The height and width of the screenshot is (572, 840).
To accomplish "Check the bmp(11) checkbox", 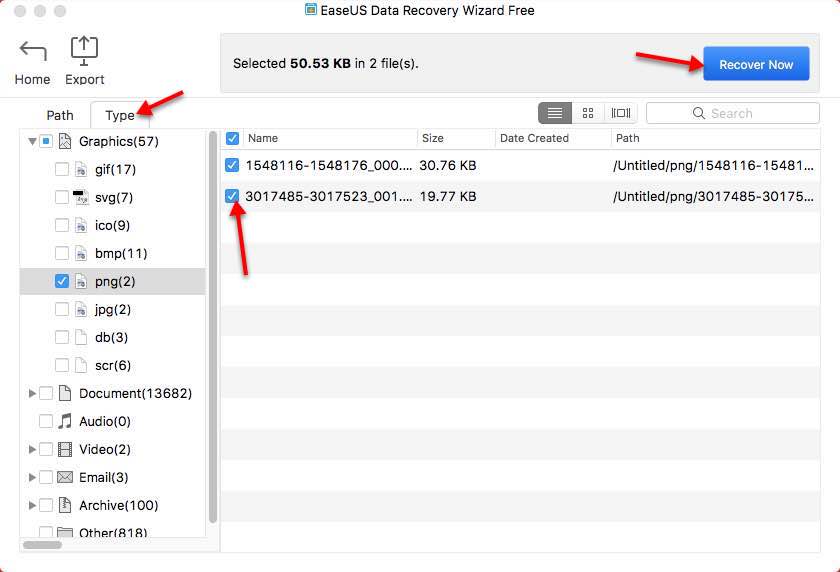I will pos(62,253).
